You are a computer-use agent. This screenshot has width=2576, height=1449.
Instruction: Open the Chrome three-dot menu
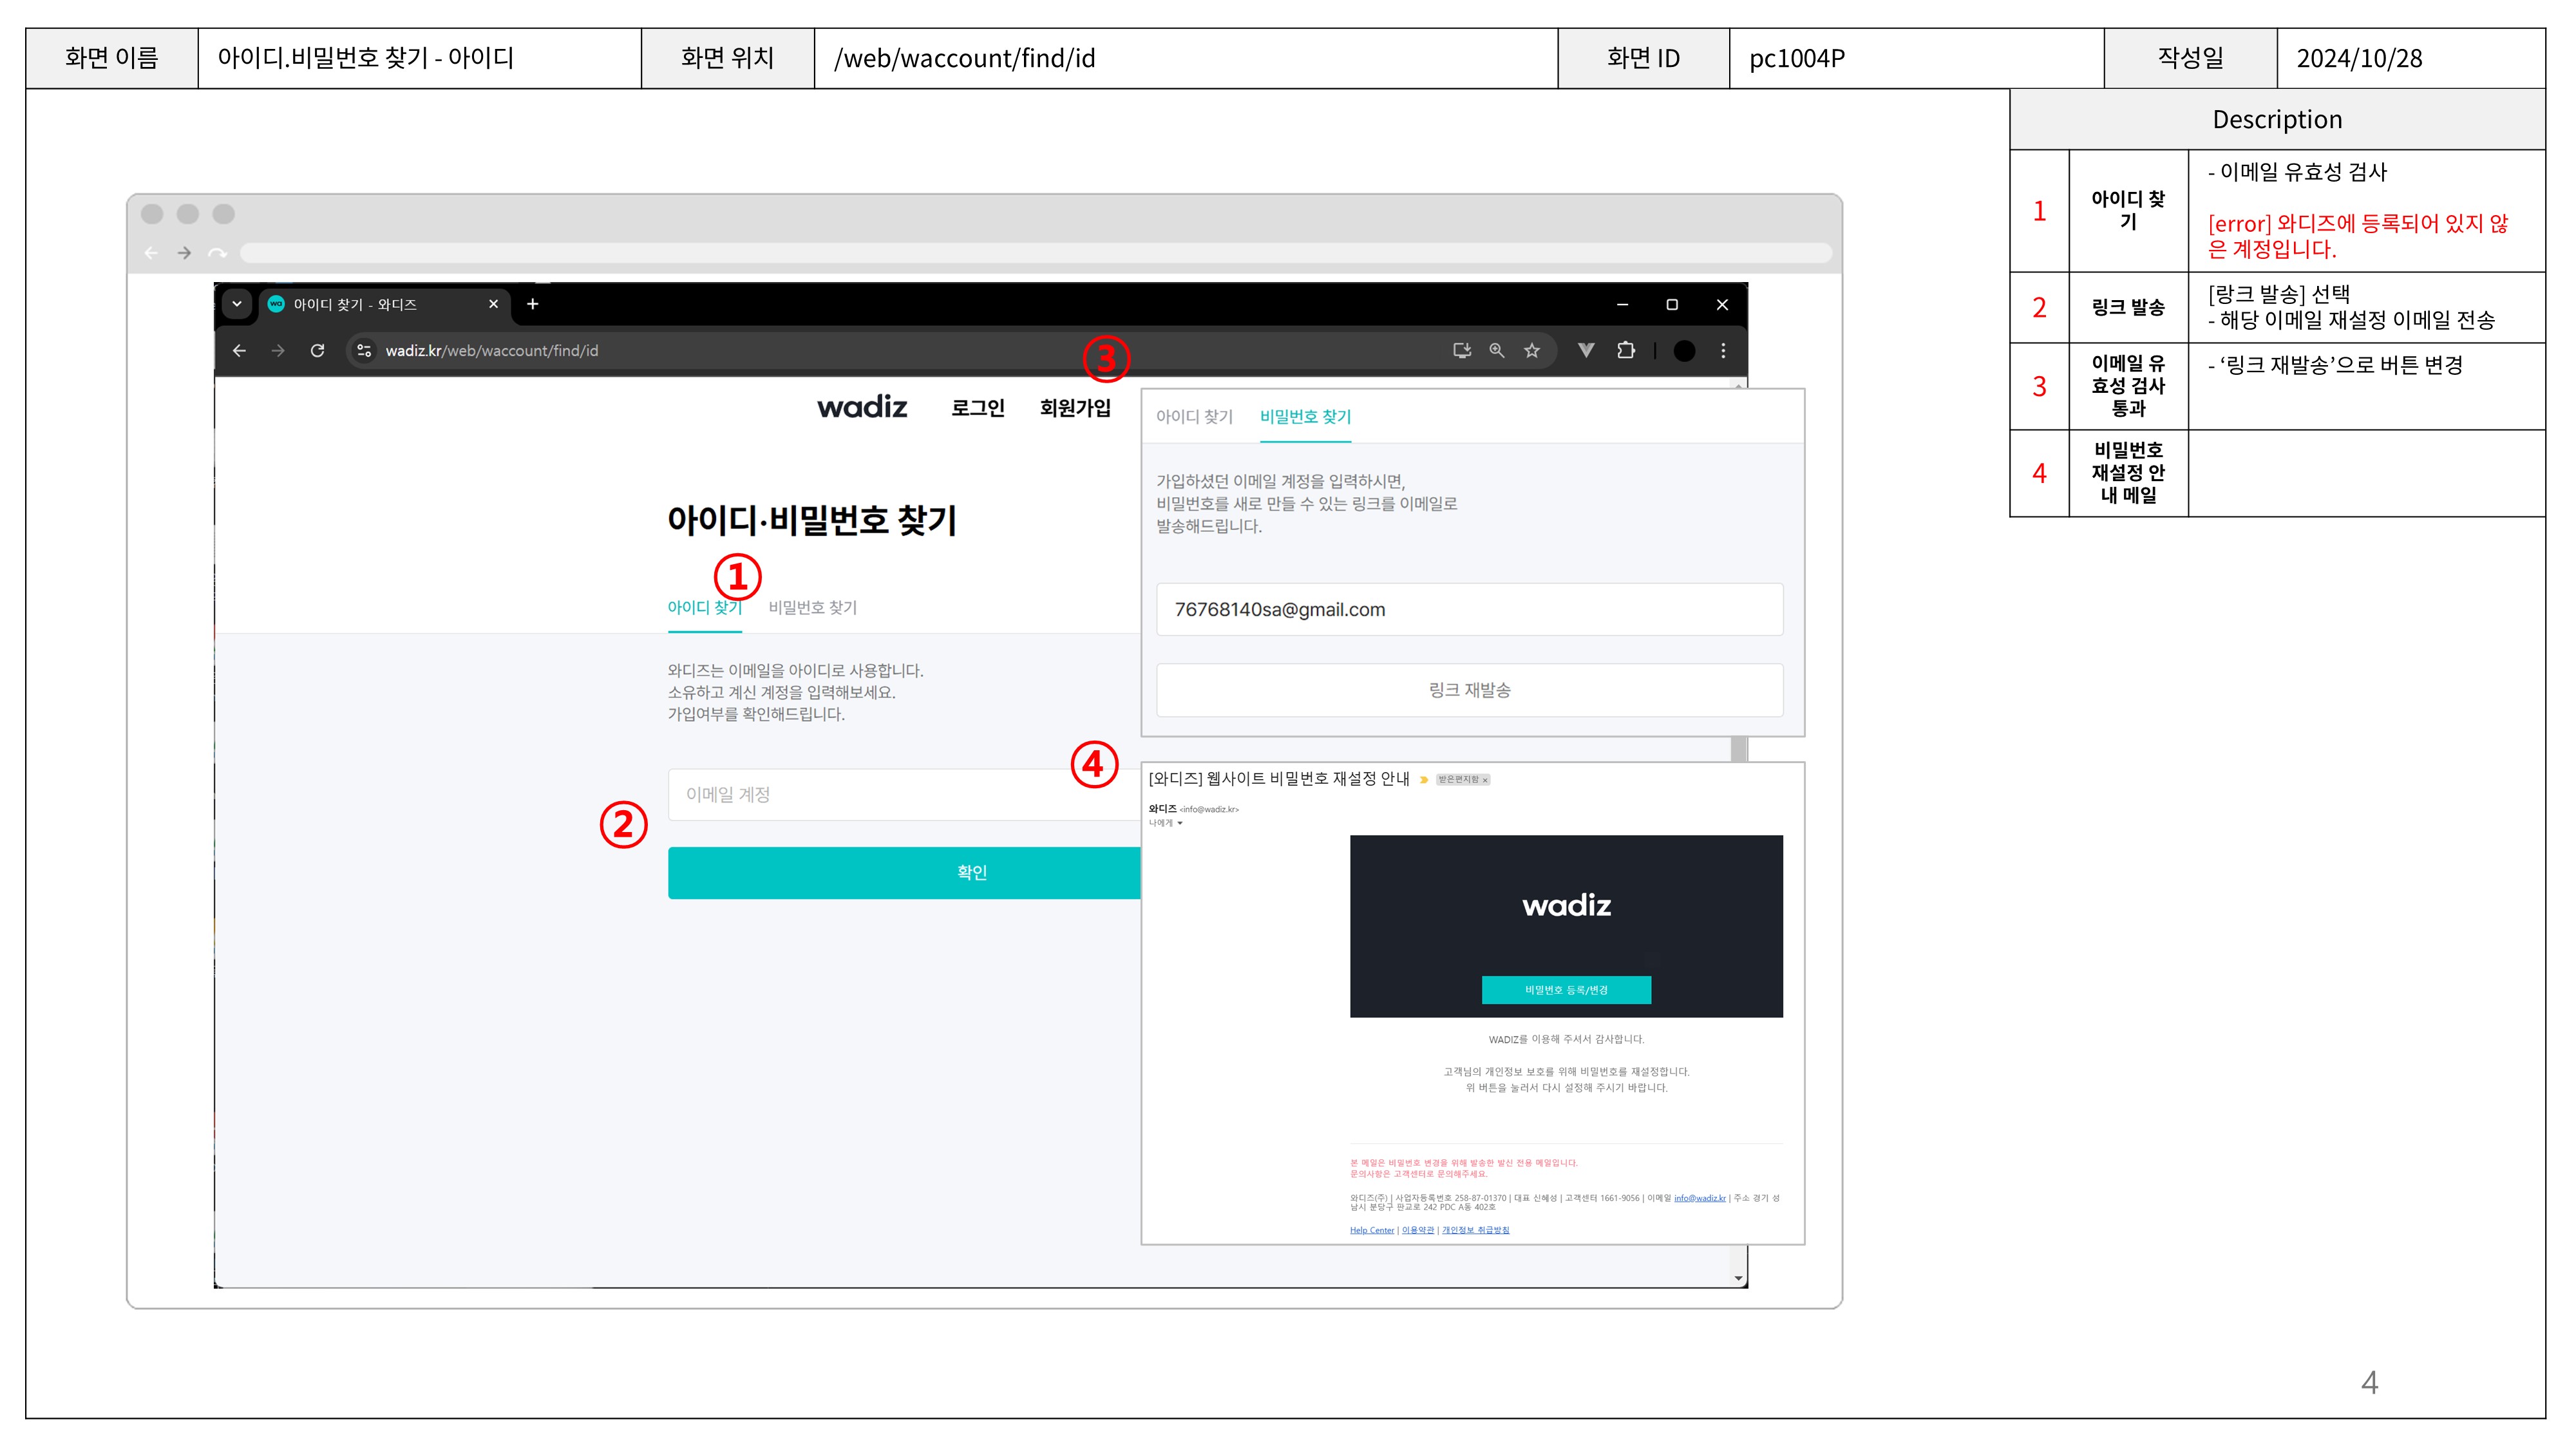pos(1722,351)
